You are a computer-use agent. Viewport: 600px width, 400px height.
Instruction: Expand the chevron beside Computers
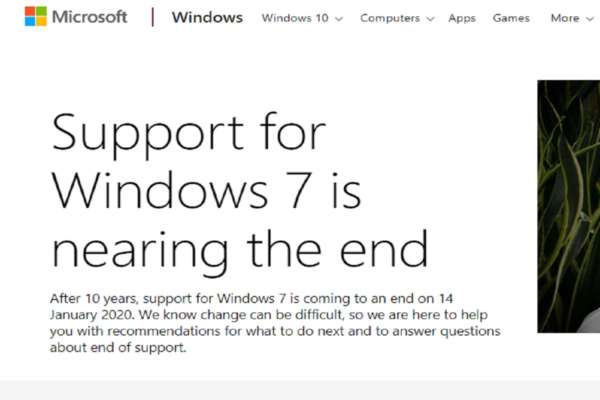pos(430,19)
